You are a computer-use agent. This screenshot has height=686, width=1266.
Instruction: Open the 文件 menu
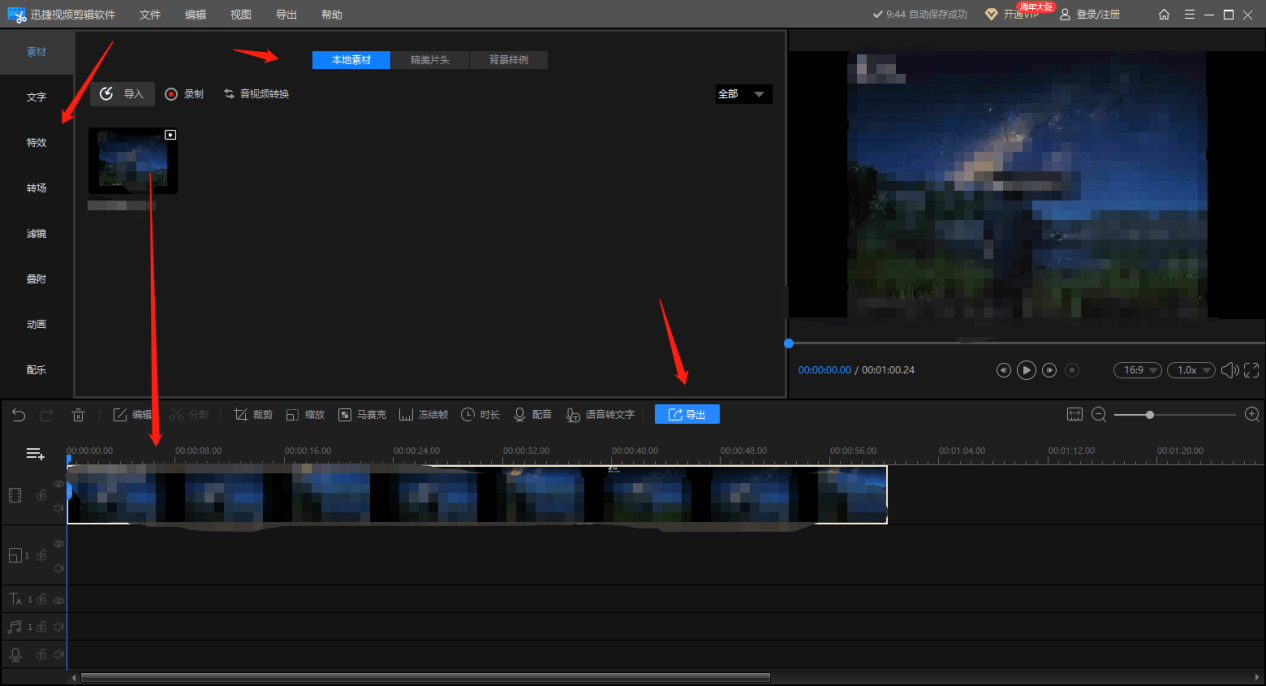[x=150, y=15]
